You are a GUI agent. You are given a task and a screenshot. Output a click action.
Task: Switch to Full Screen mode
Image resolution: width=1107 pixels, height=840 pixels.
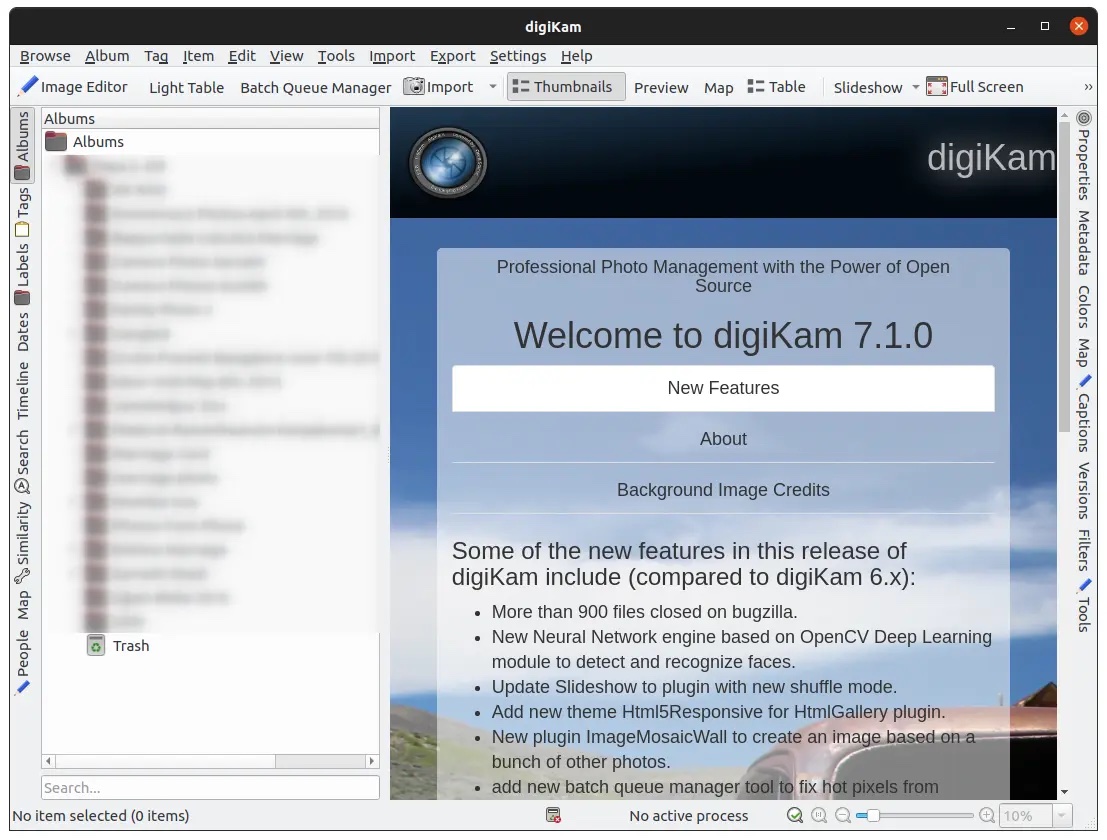pos(975,87)
